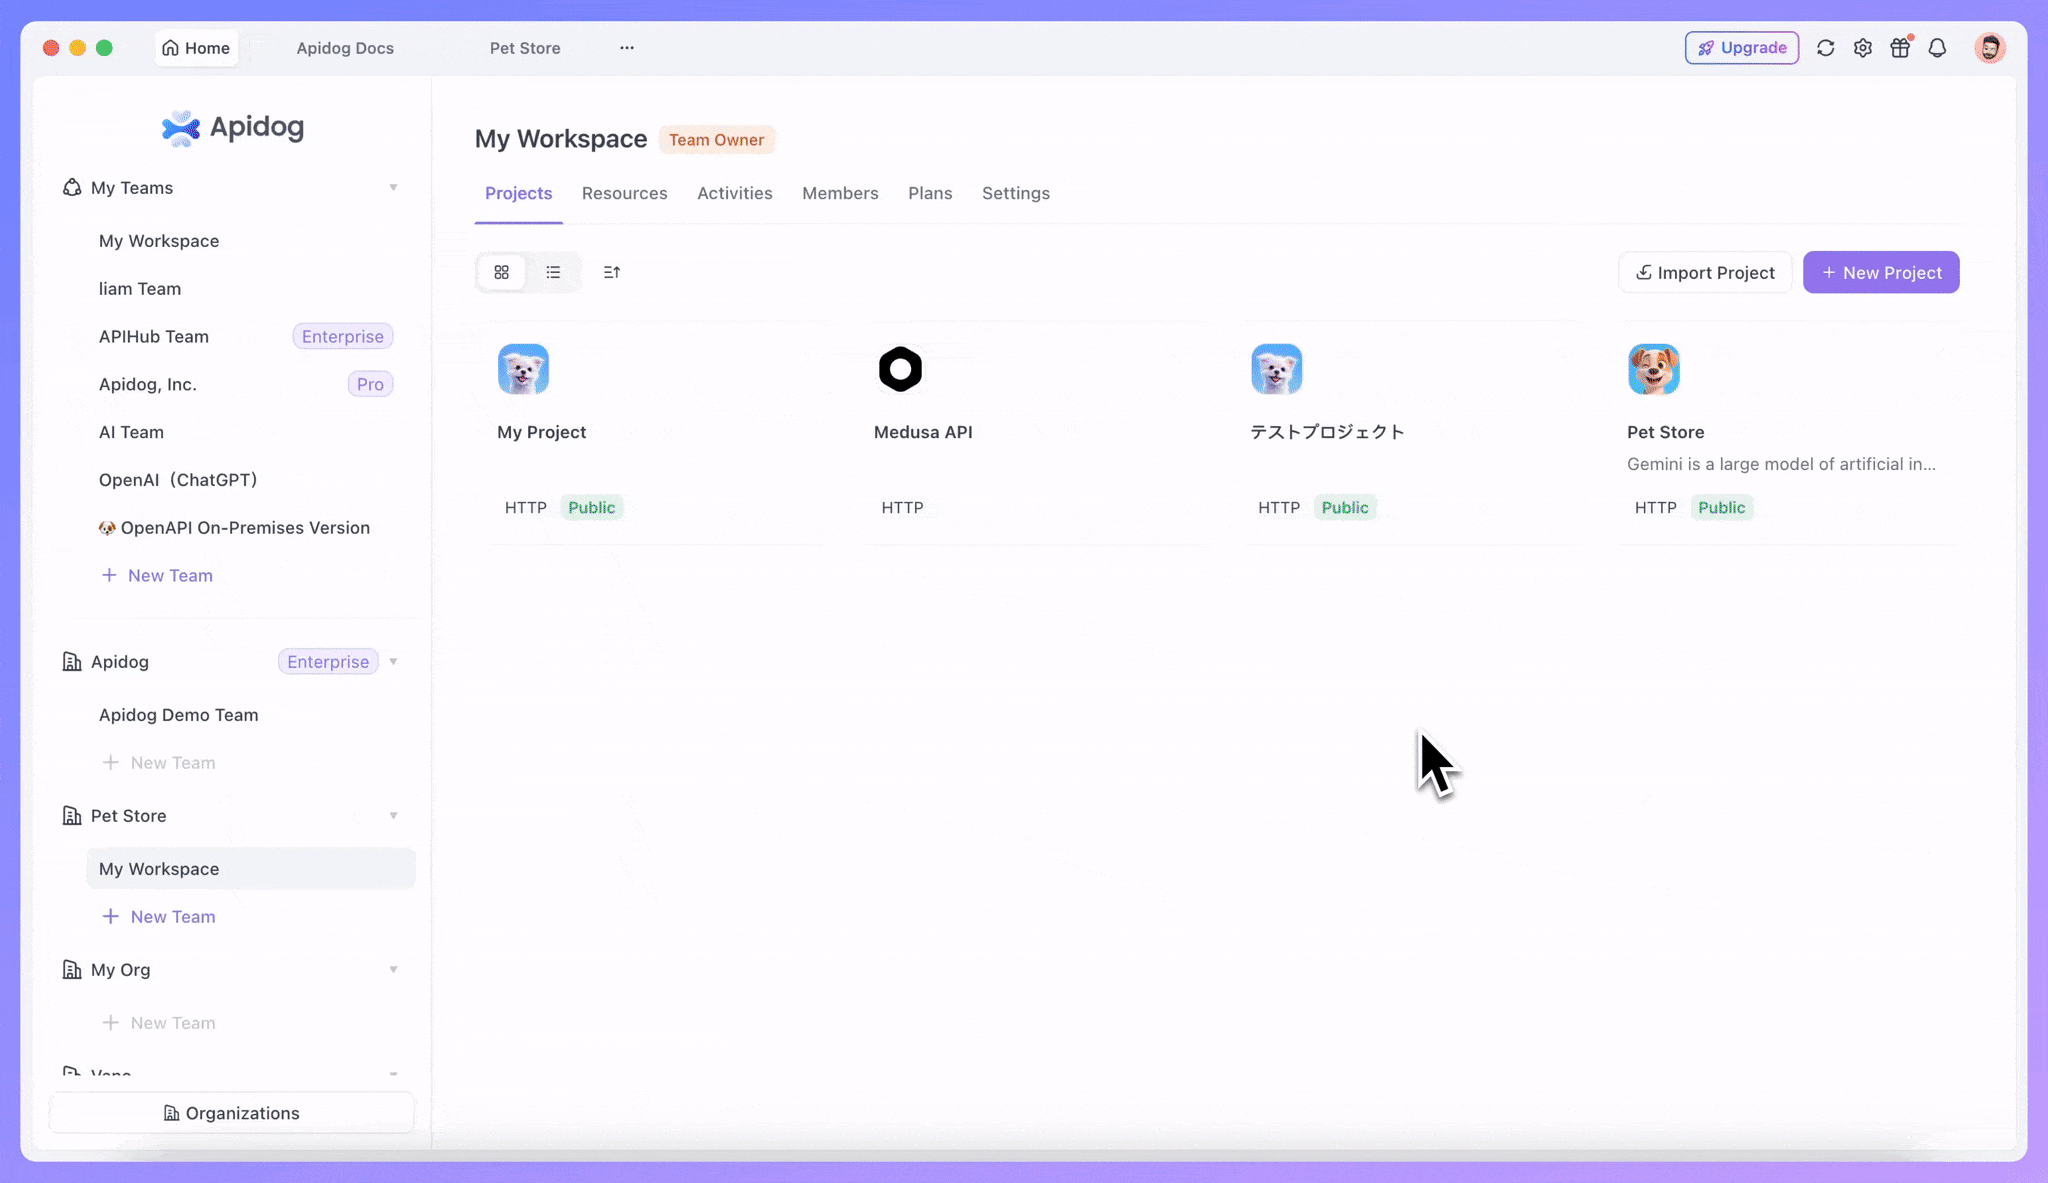Click the sort projects icon
This screenshot has width=2048, height=1183.
tap(612, 272)
